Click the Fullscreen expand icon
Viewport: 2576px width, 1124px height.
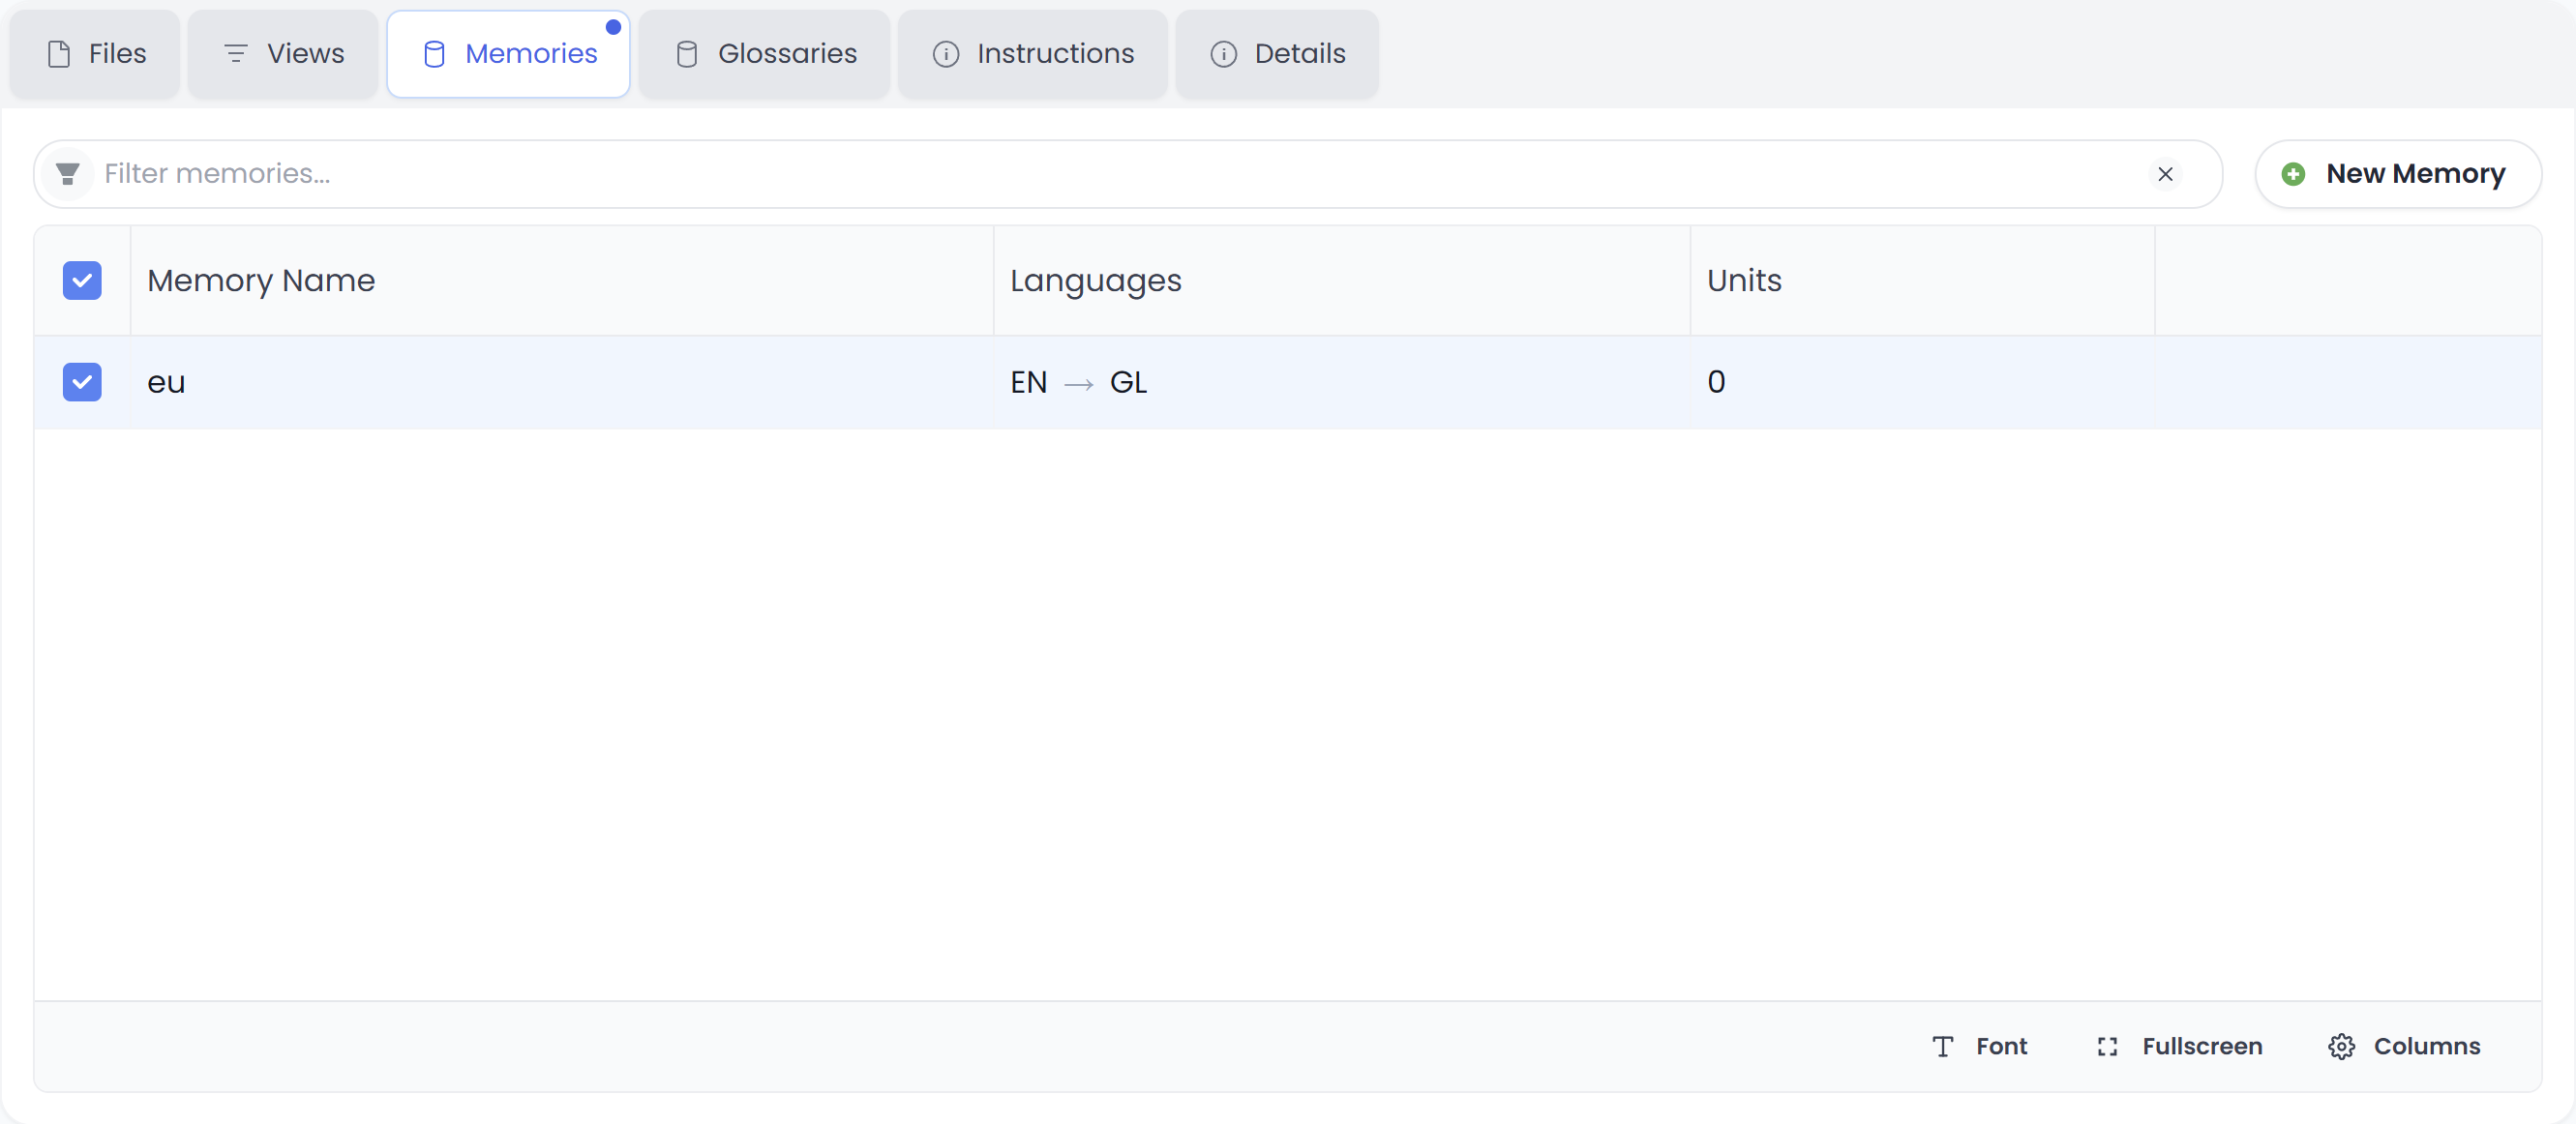point(2106,1046)
